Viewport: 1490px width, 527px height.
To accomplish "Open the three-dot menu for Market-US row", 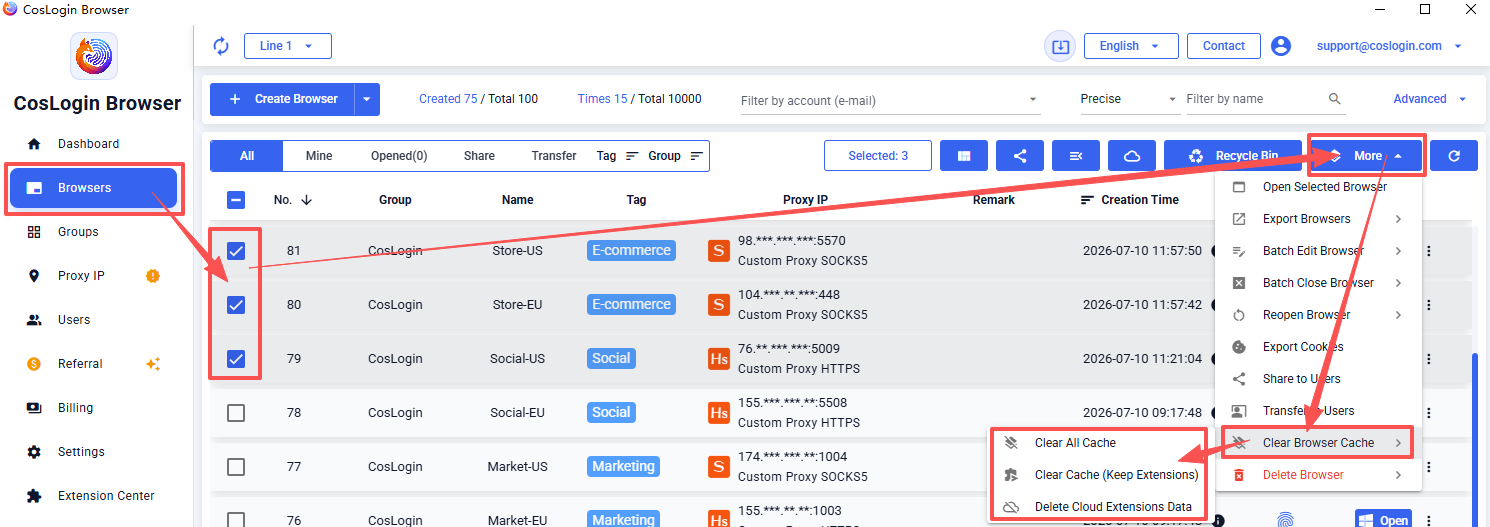I will 1429,467.
